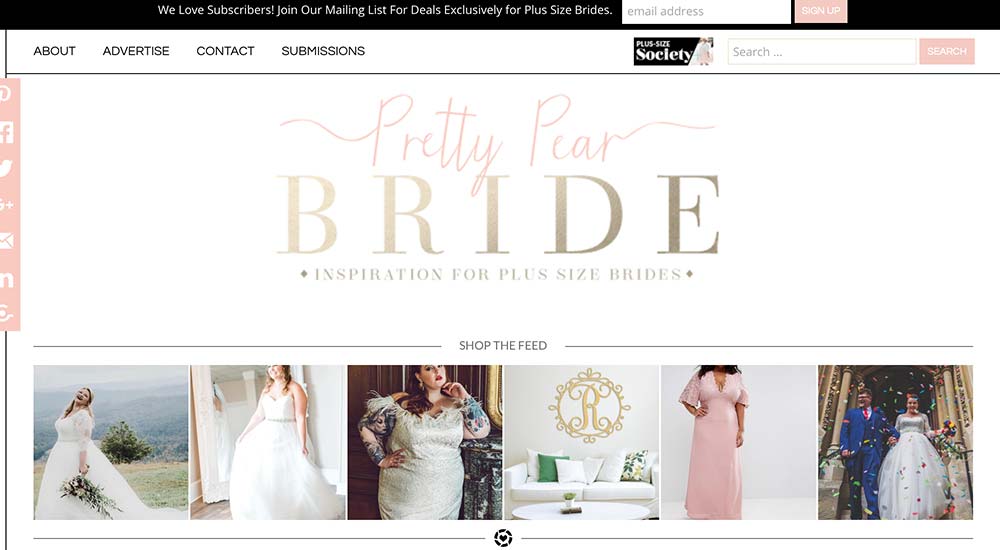
Task: Share via the email envelope icon
Action: tap(6, 241)
